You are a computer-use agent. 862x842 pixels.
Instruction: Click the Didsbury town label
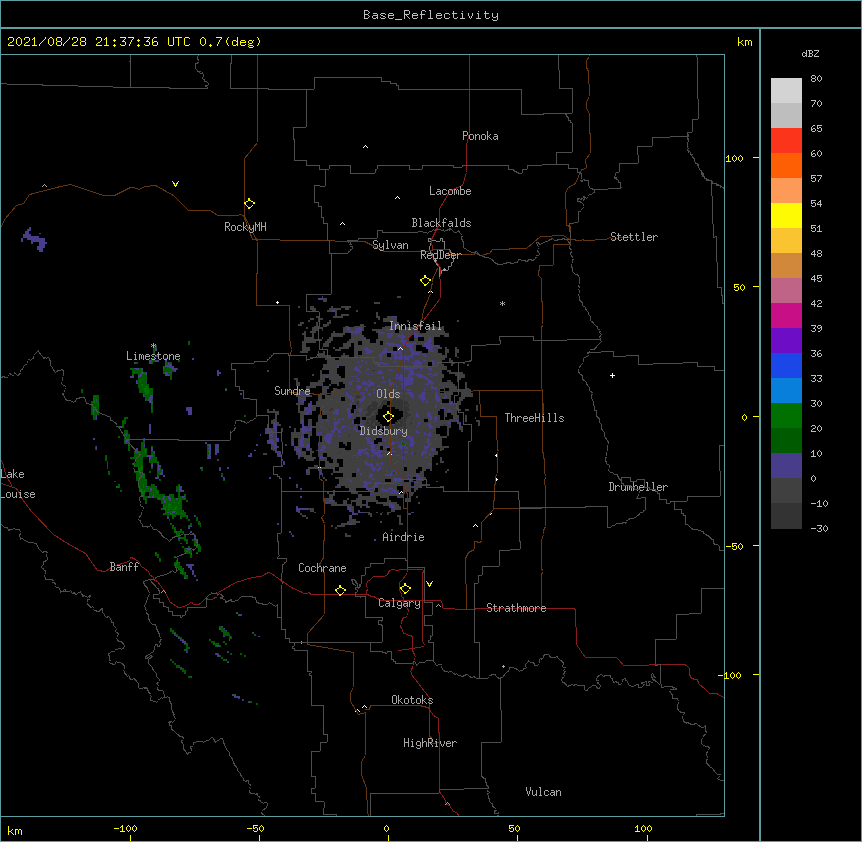tap(384, 431)
